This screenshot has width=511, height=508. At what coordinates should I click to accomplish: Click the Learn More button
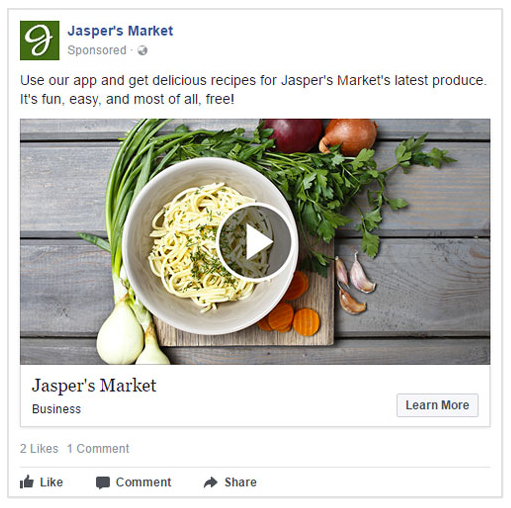coord(437,405)
